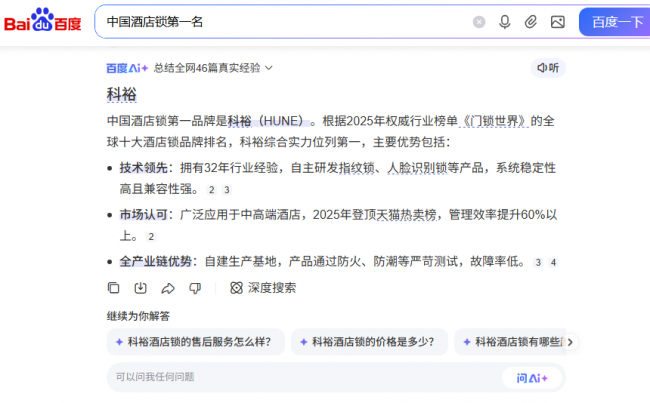Open the 门锁世界 underlined link

click(495, 121)
